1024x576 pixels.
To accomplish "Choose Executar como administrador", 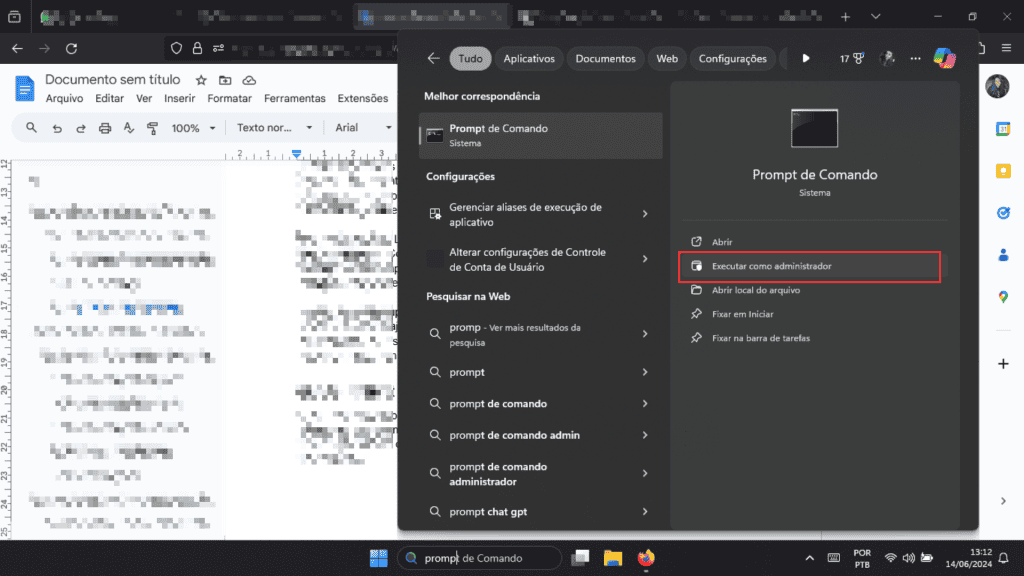I will coord(813,266).
